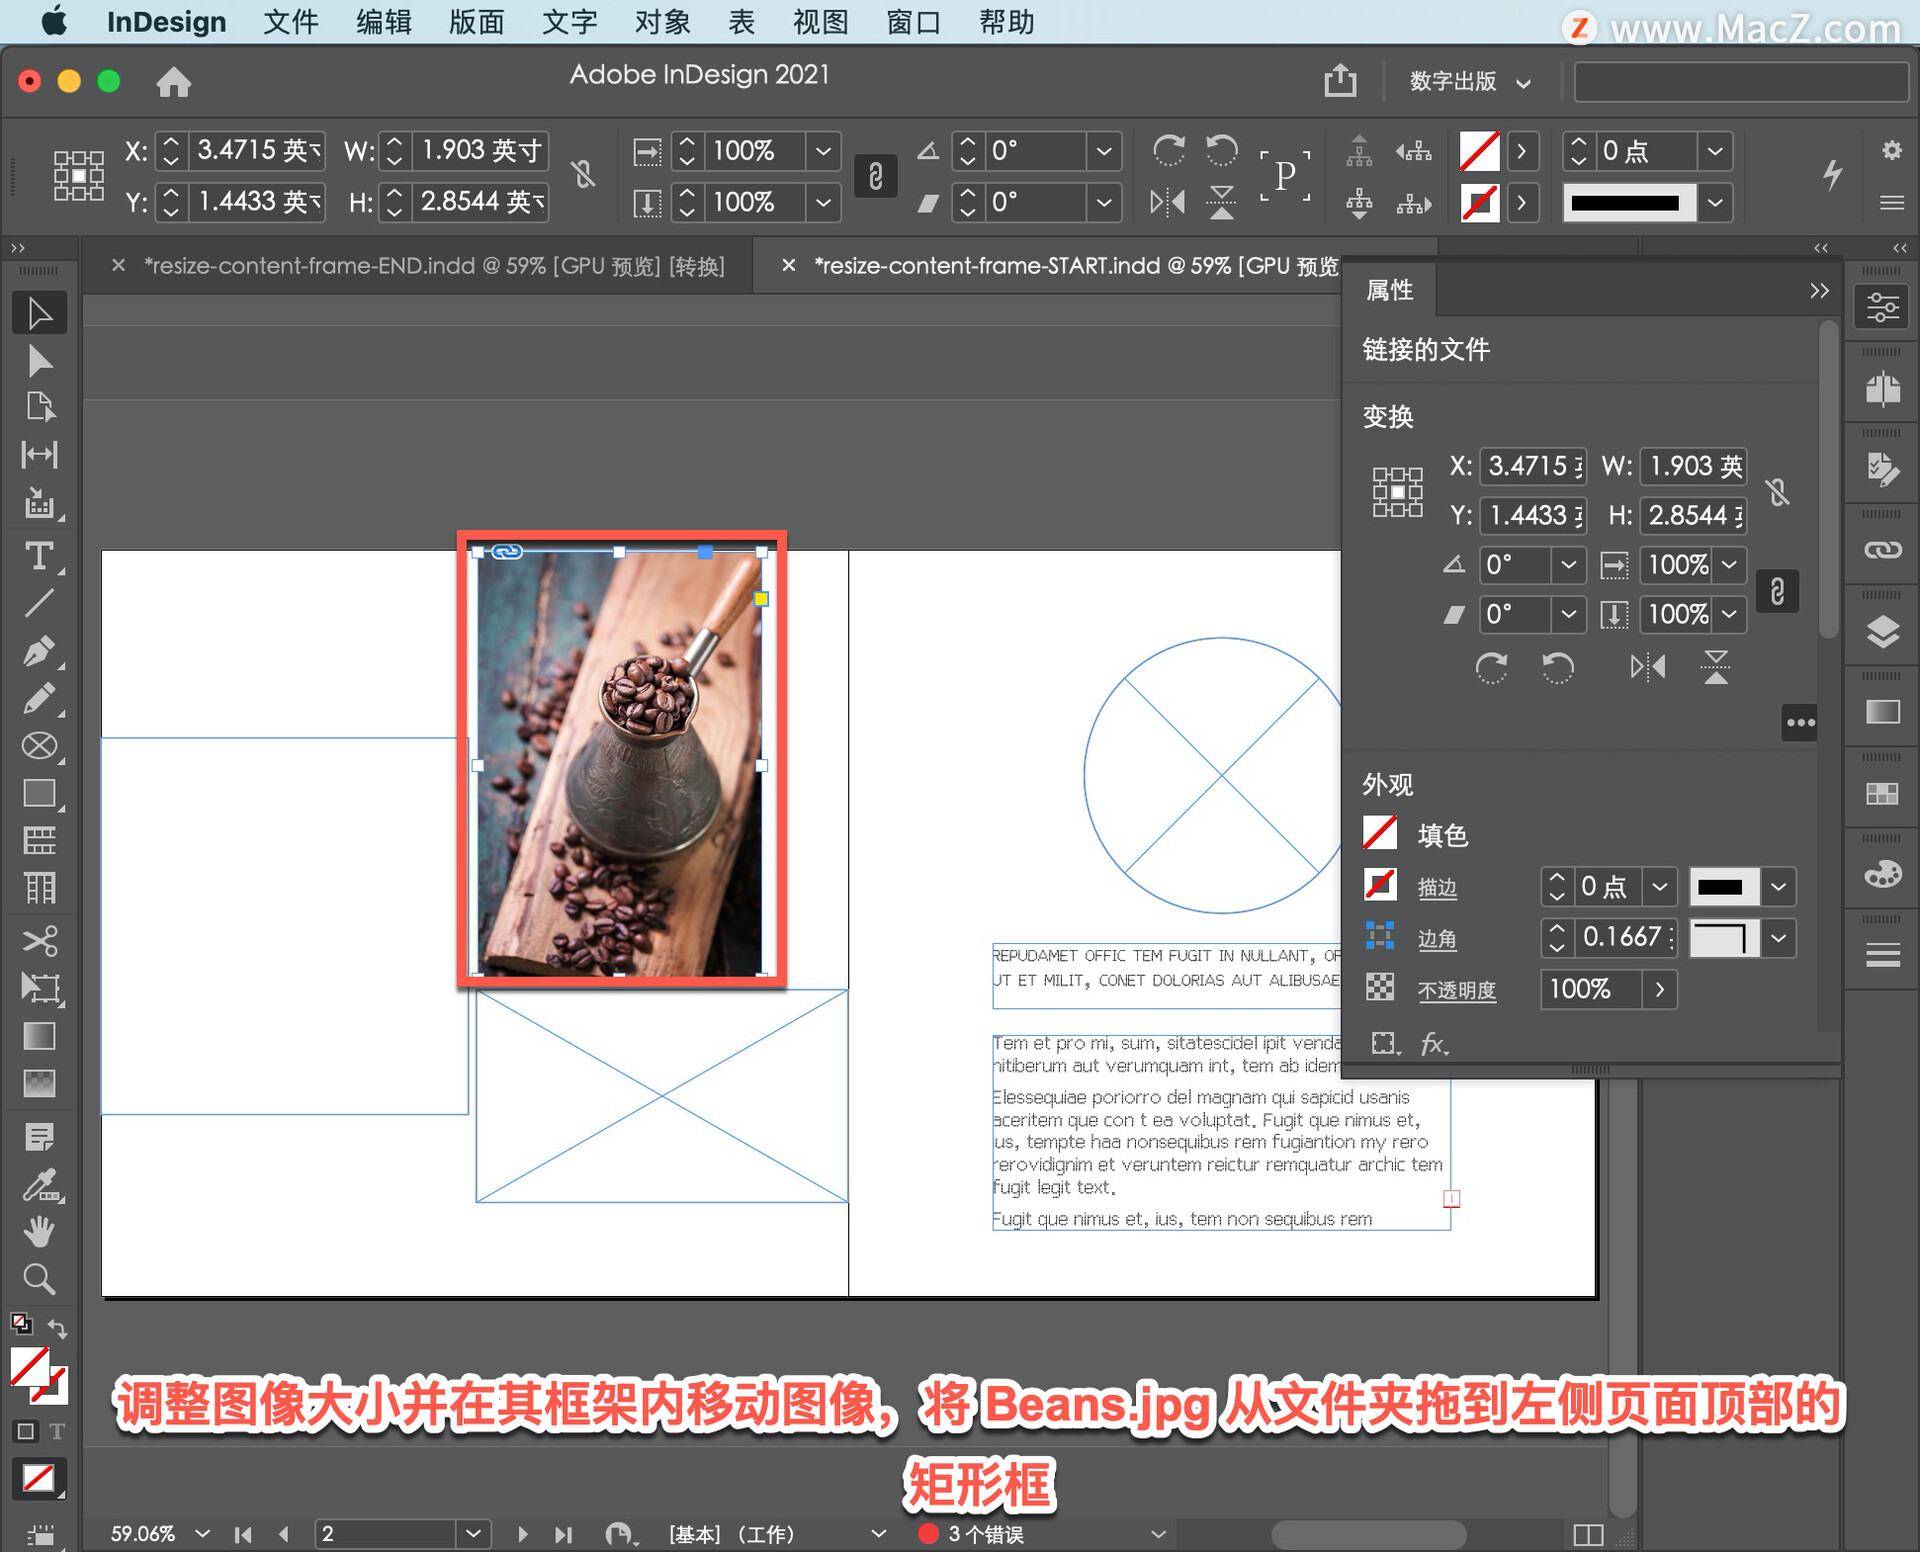1920x1552 pixels.
Task: Select the 属性 panel tab
Action: coord(1390,290)
